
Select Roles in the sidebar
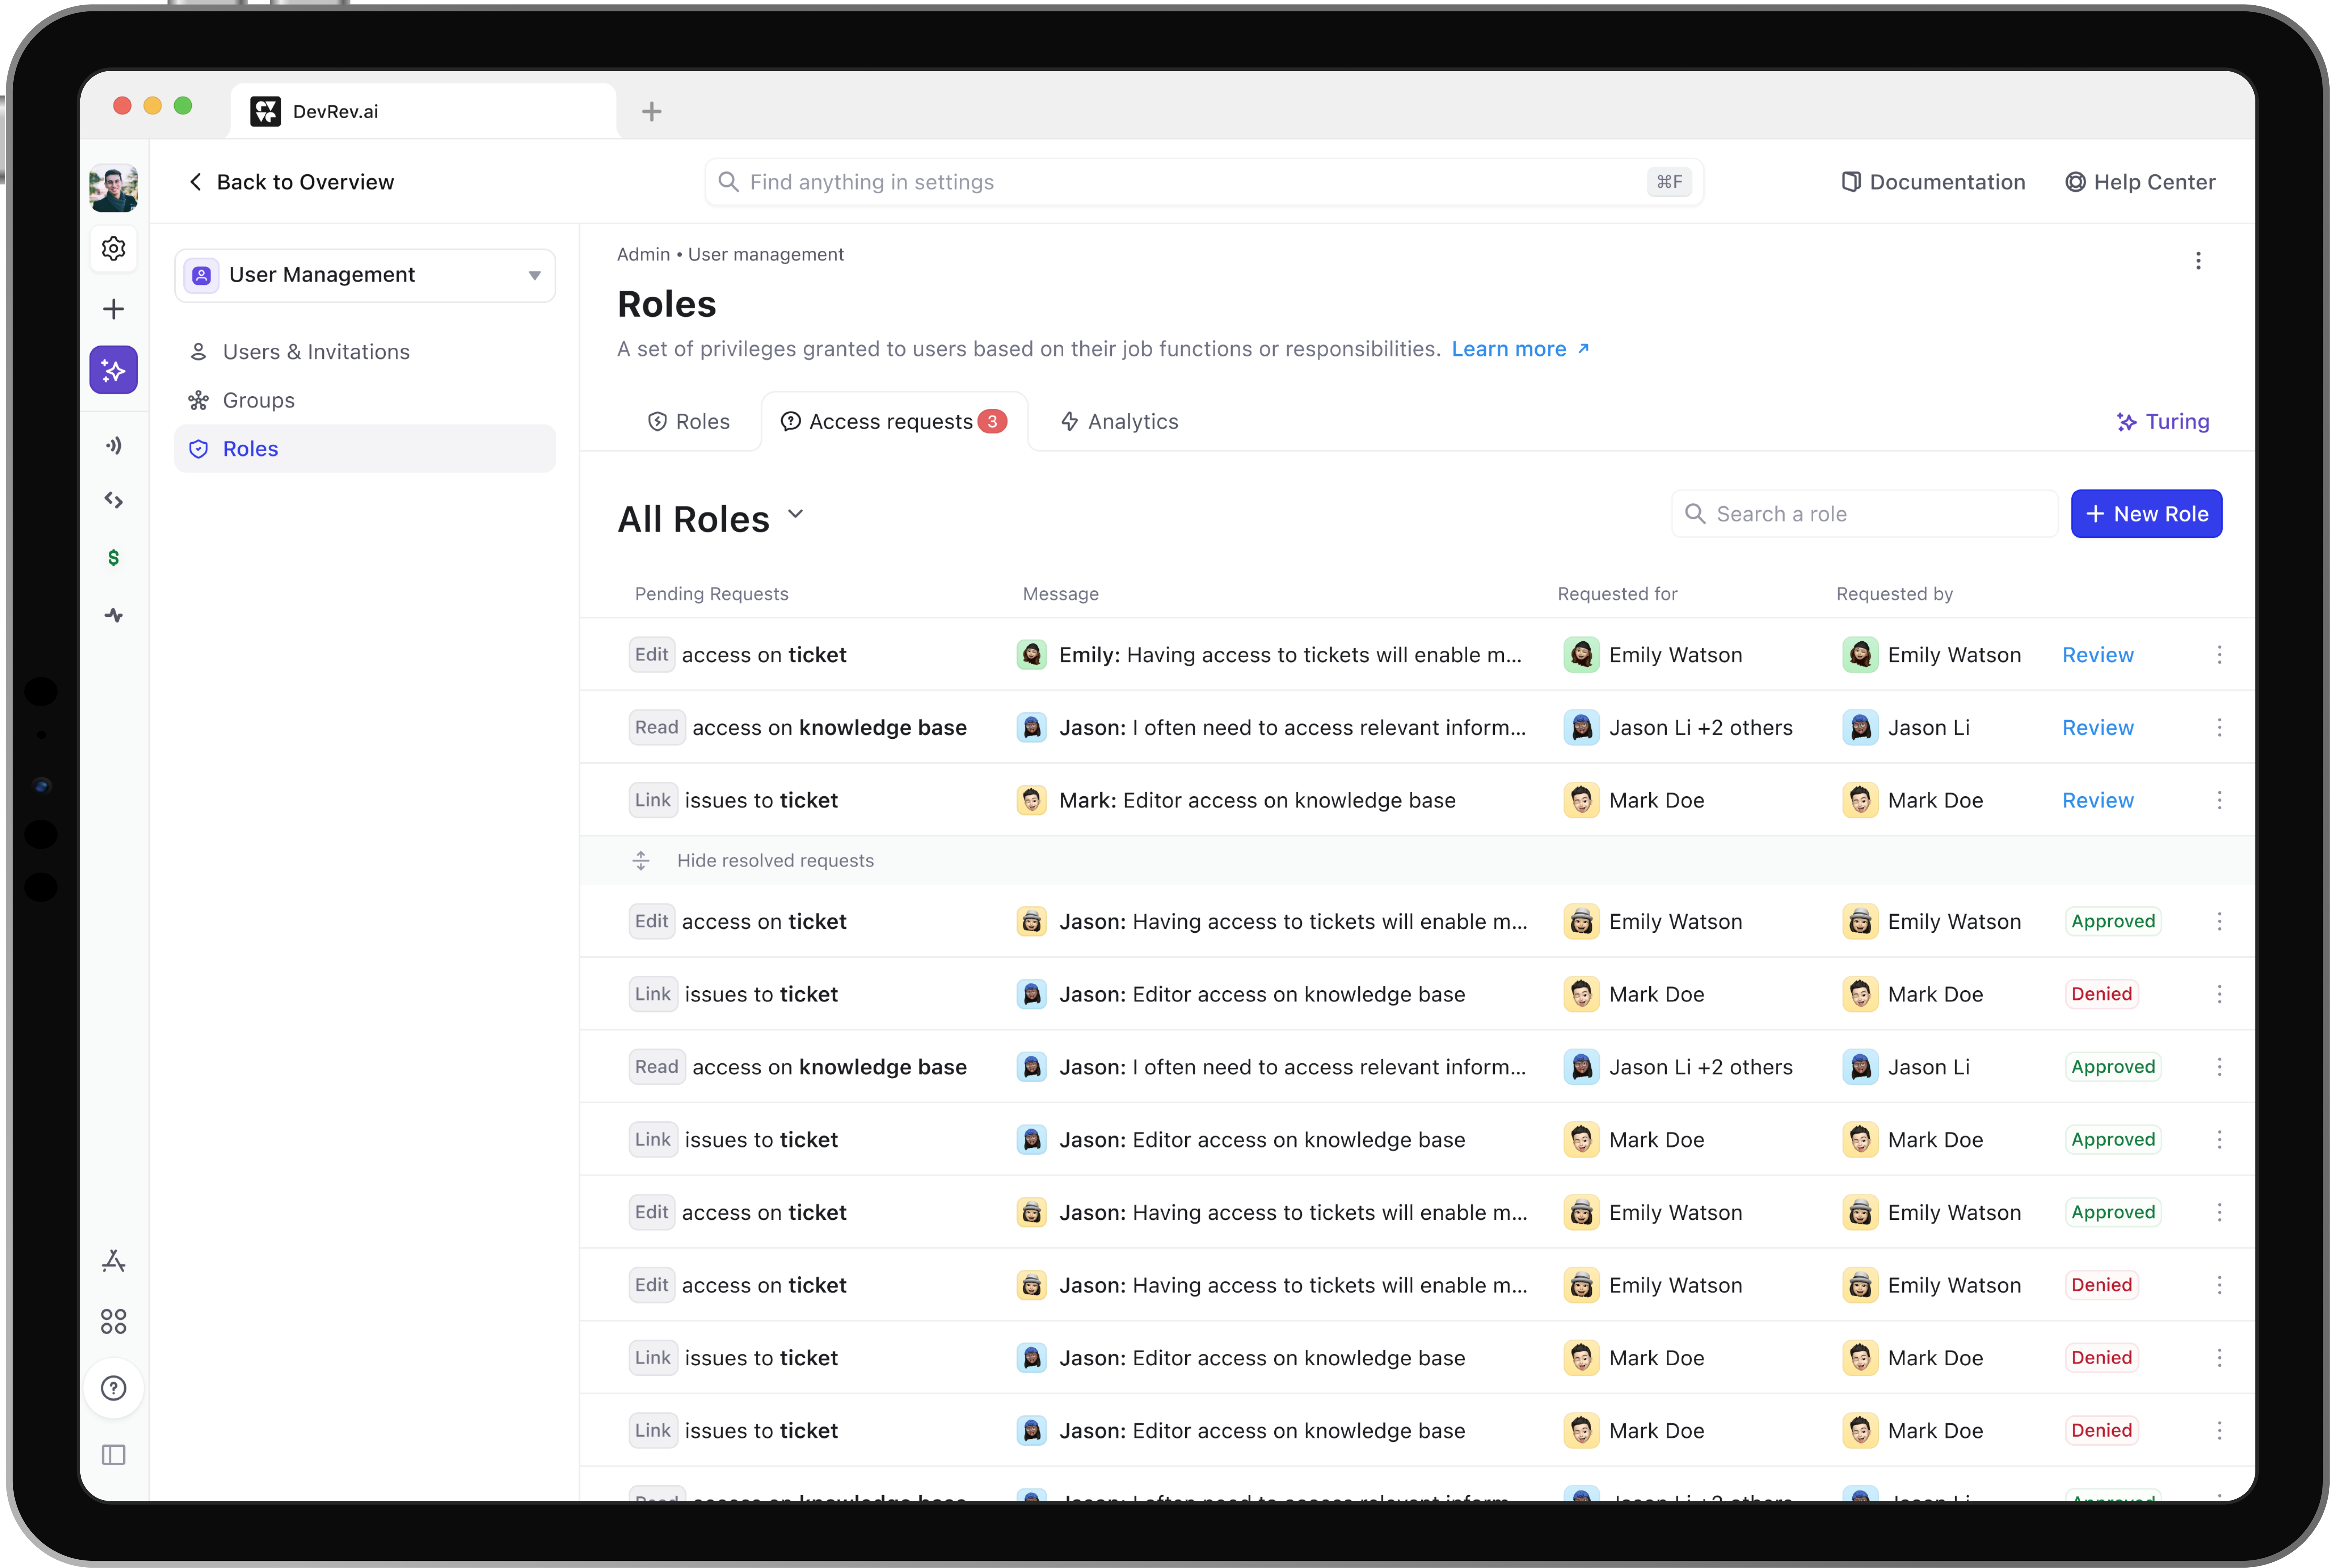pyautogui.click(x=365, y=449)
